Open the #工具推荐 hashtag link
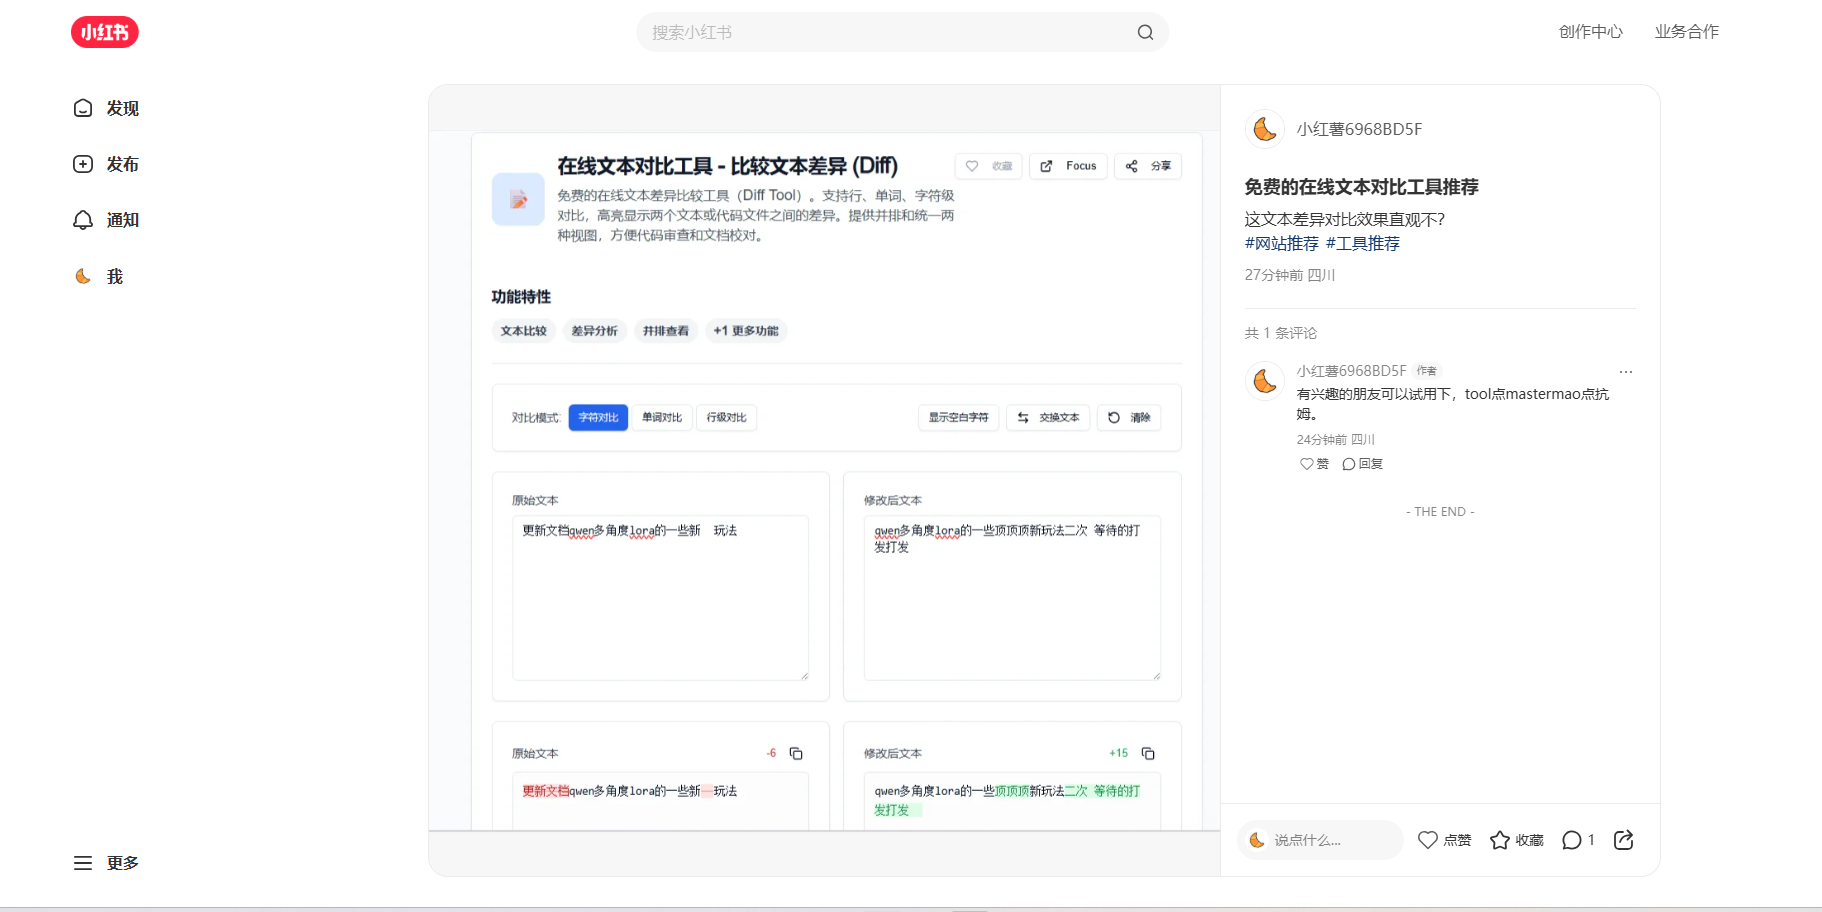 1362,244
